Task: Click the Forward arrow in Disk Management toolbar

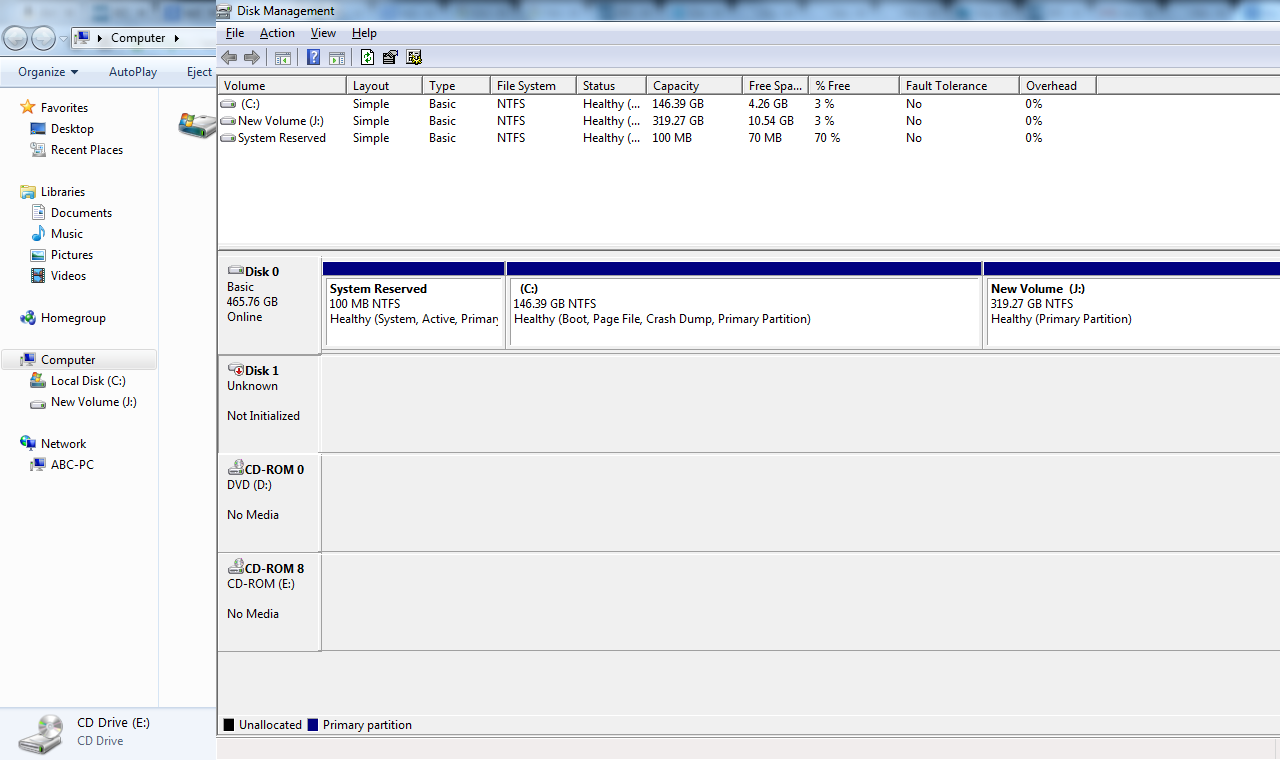Action: pos(252,57)
